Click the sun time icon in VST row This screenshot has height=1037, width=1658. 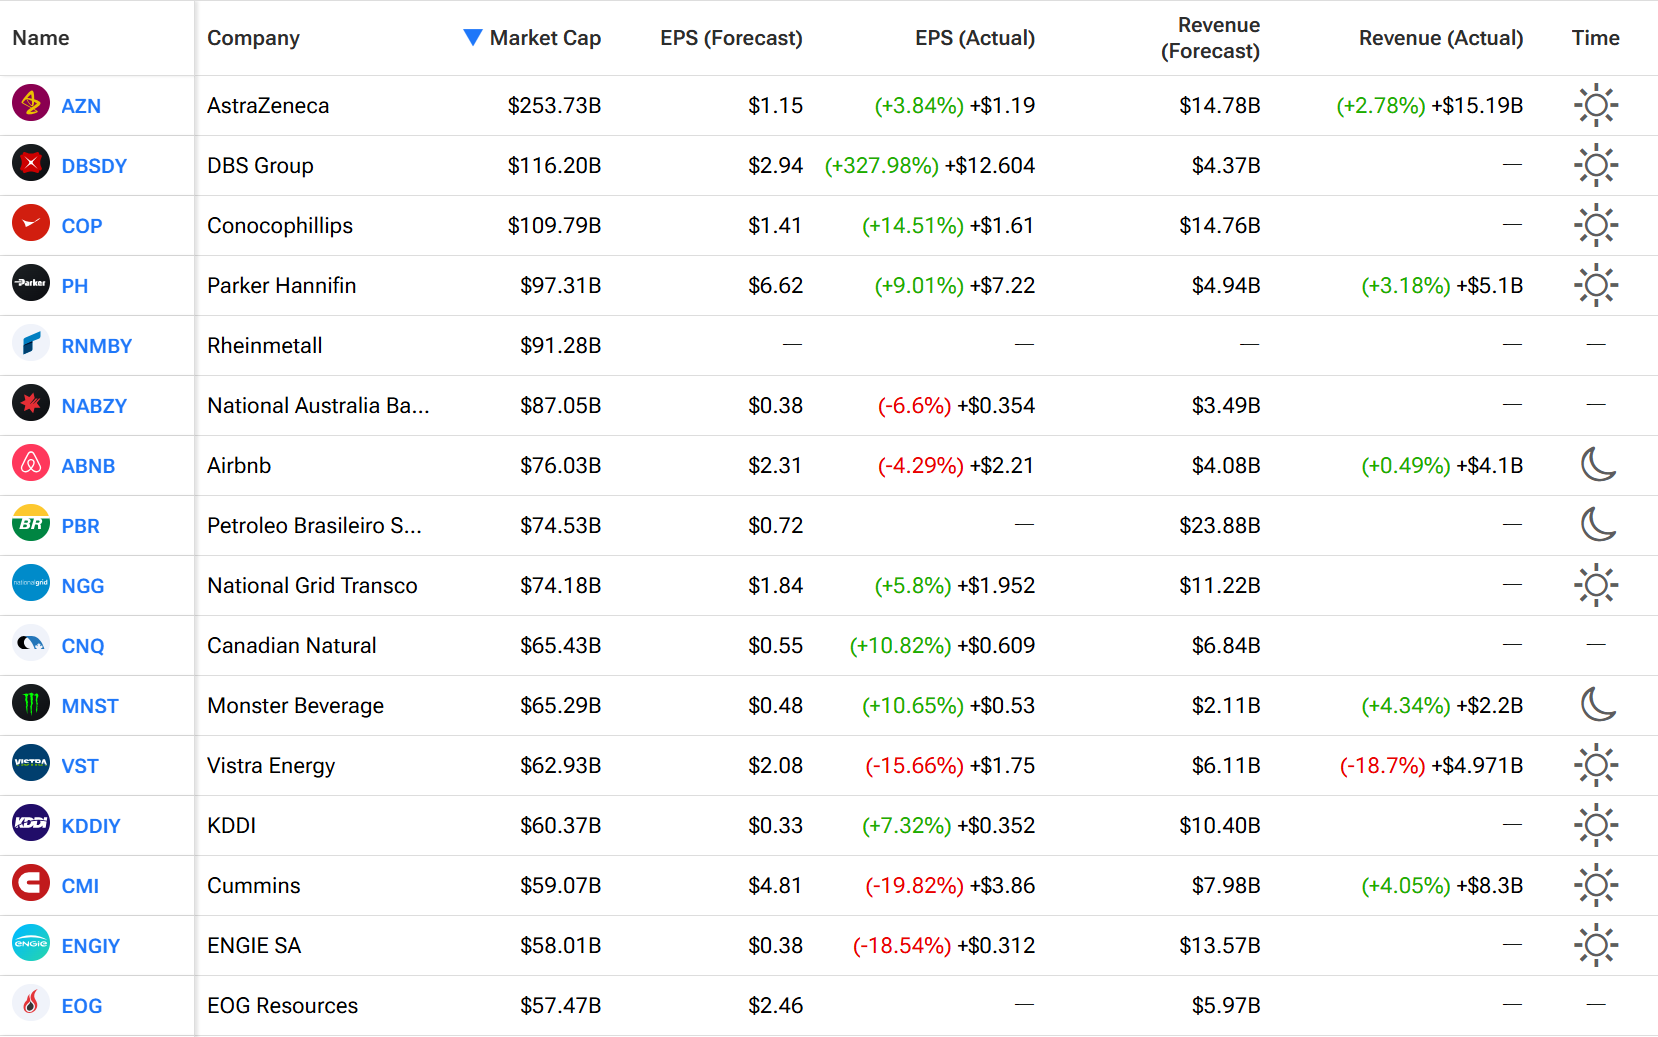[1596, 765]
